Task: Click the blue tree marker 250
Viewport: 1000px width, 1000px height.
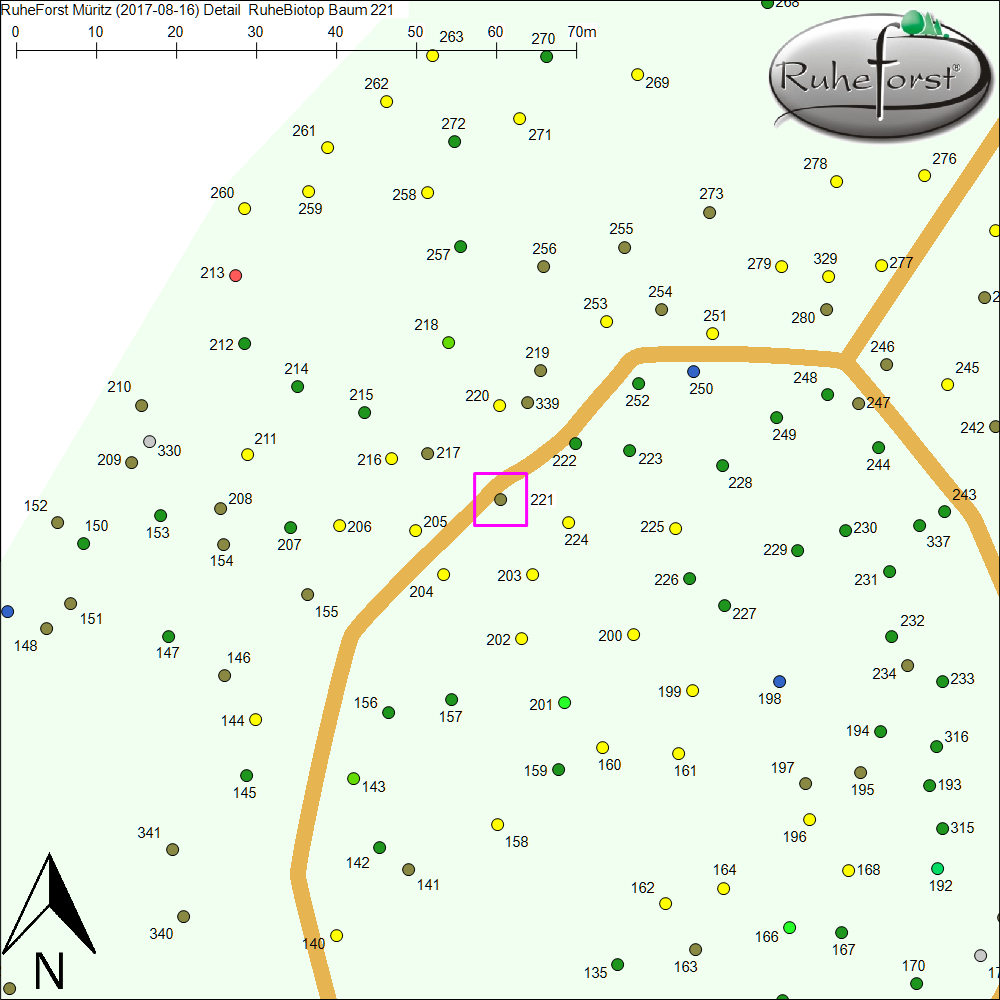Action: click(694, 372)
